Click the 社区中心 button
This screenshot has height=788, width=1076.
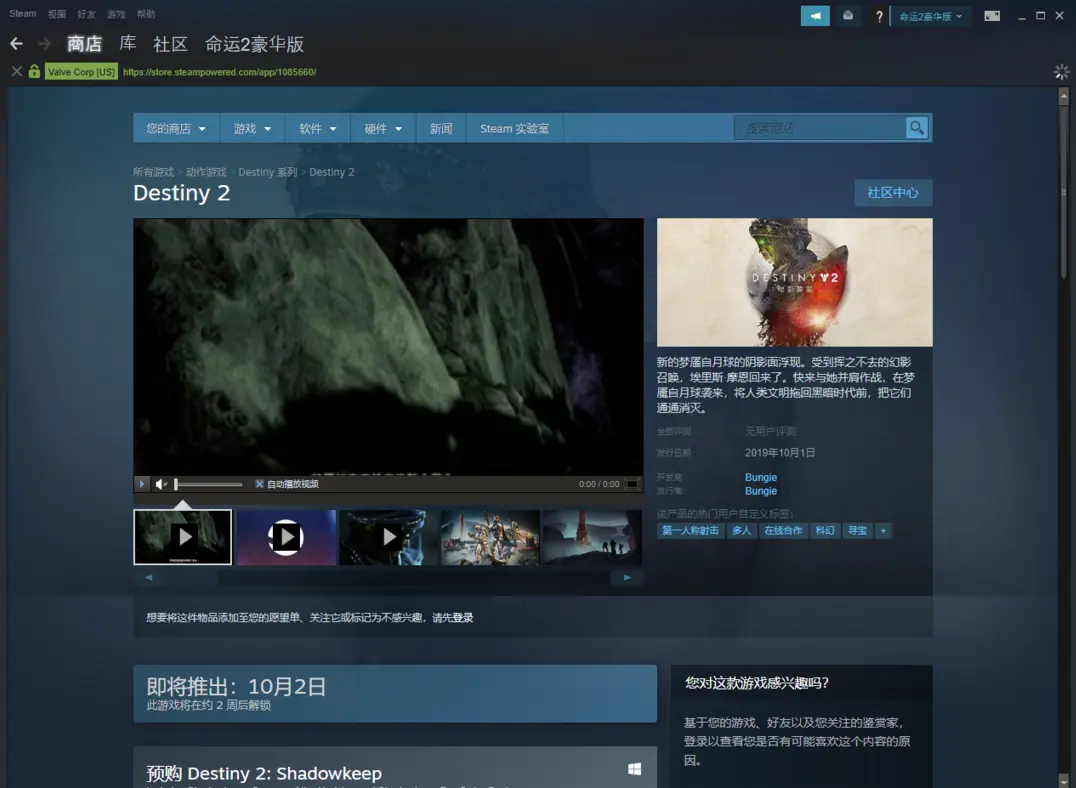click(x=893, y=193)
